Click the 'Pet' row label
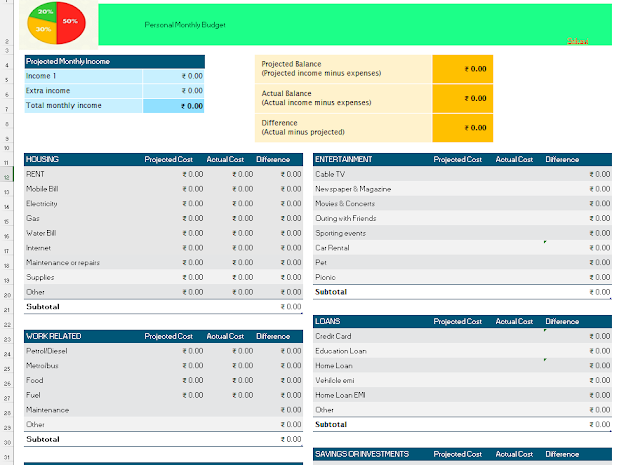Screen dimensions: 640x465 [321, 263]
